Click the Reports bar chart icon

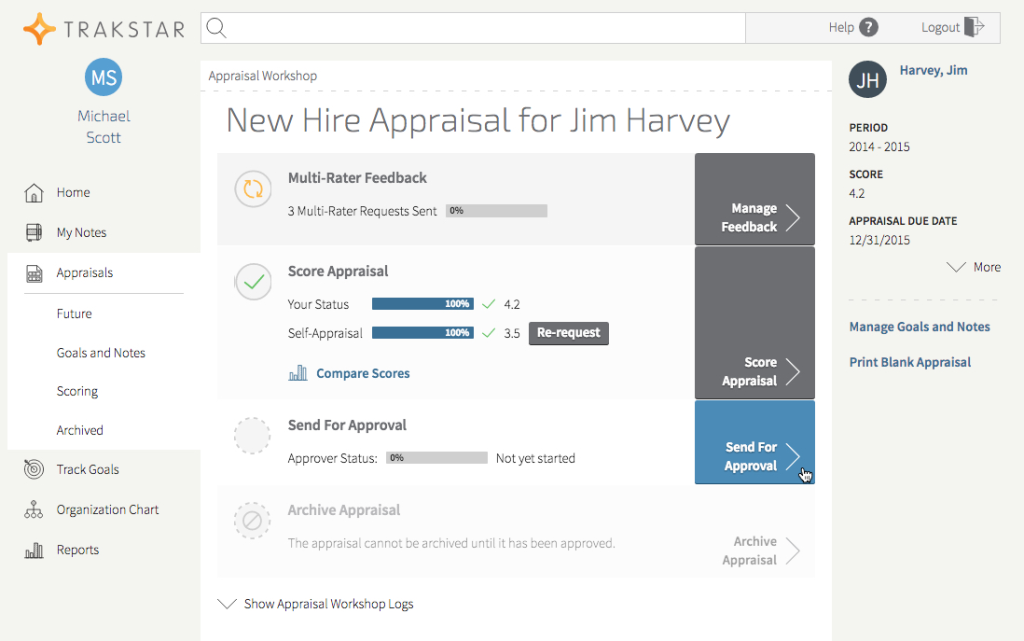click(34, 550)
